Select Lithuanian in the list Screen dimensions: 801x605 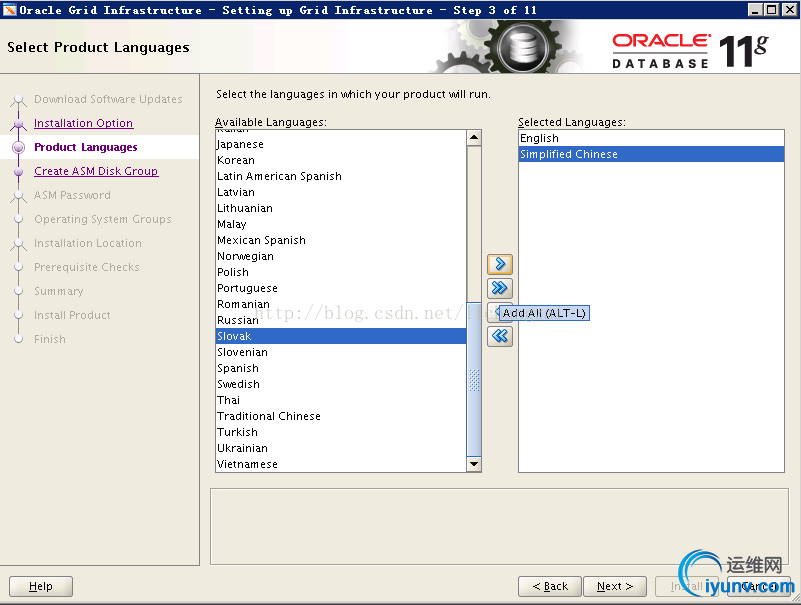[341, 208]
